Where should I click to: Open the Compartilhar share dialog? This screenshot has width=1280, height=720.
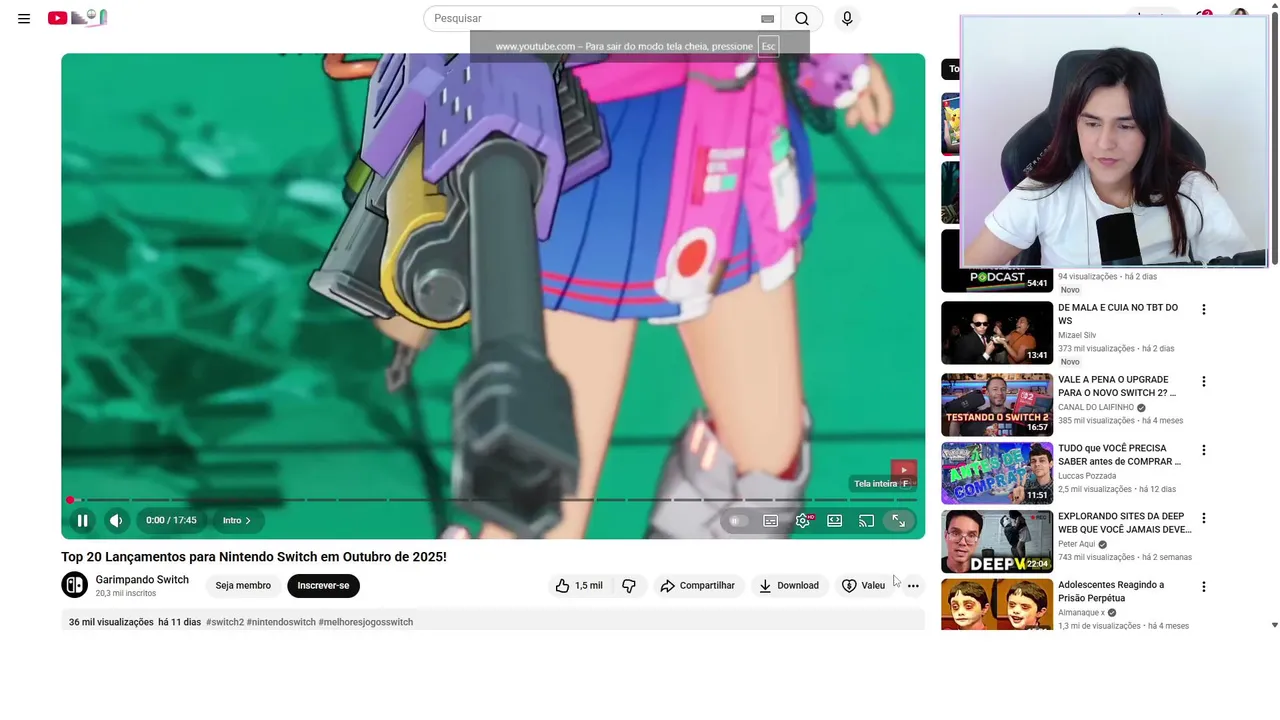tap(697, 585)
